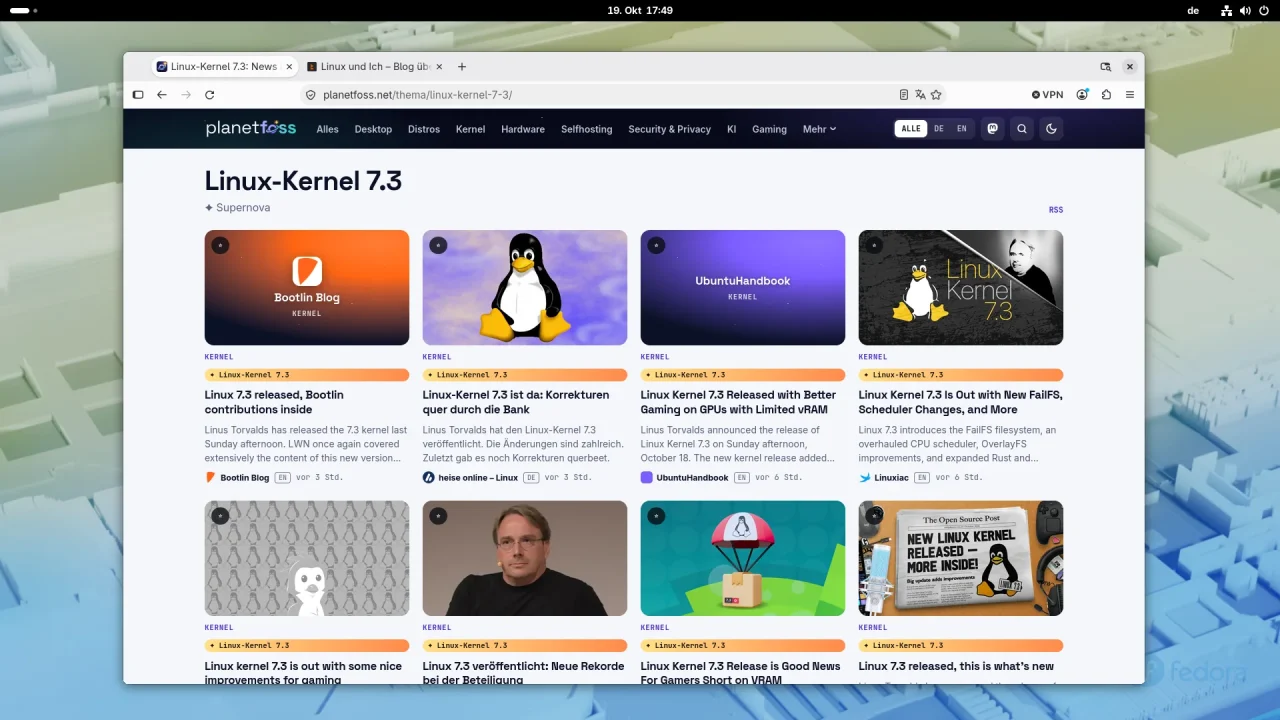
Task: Open the site search magnifier
Action: pyautogui.click(x=1022, y=129)
